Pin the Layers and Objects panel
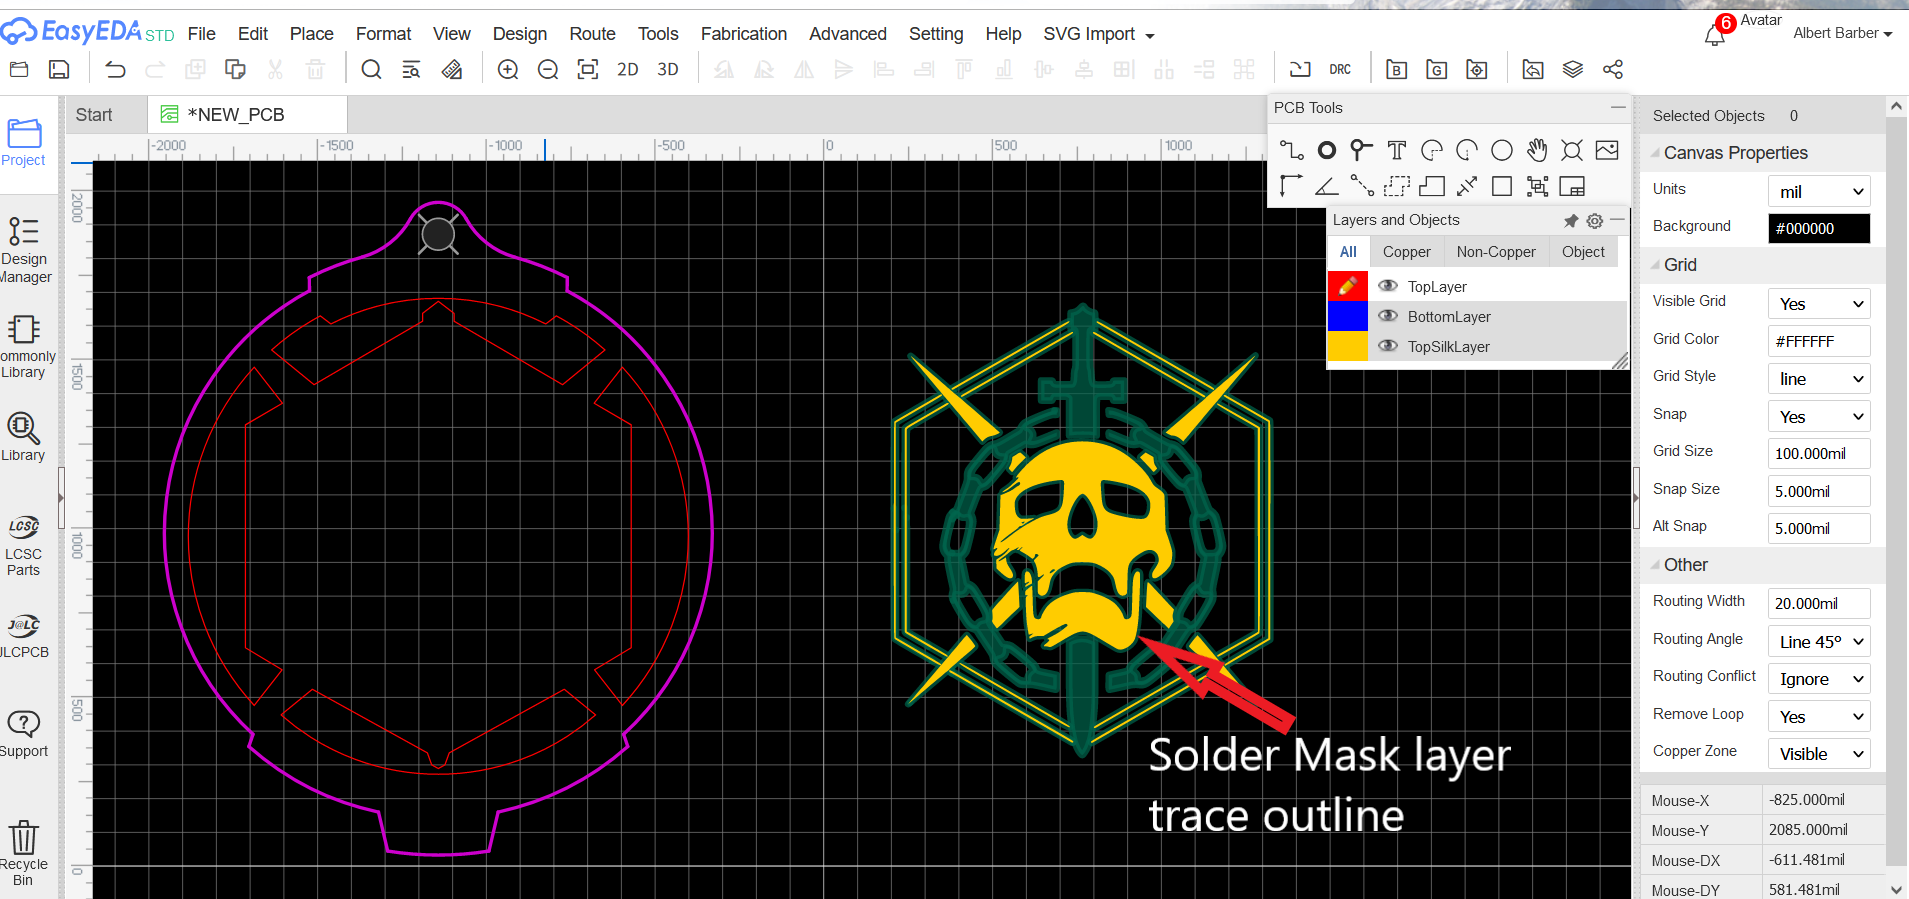Screen dimensions: 1909x899 click(1571, 220)
